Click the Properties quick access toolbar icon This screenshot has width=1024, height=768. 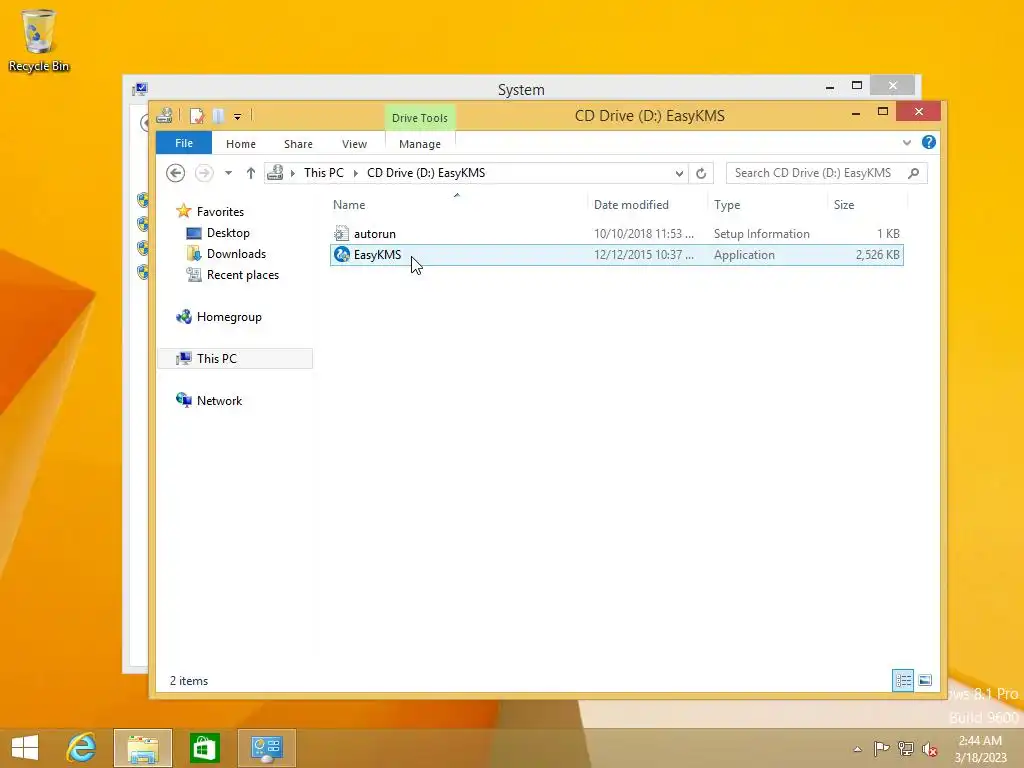197,116
